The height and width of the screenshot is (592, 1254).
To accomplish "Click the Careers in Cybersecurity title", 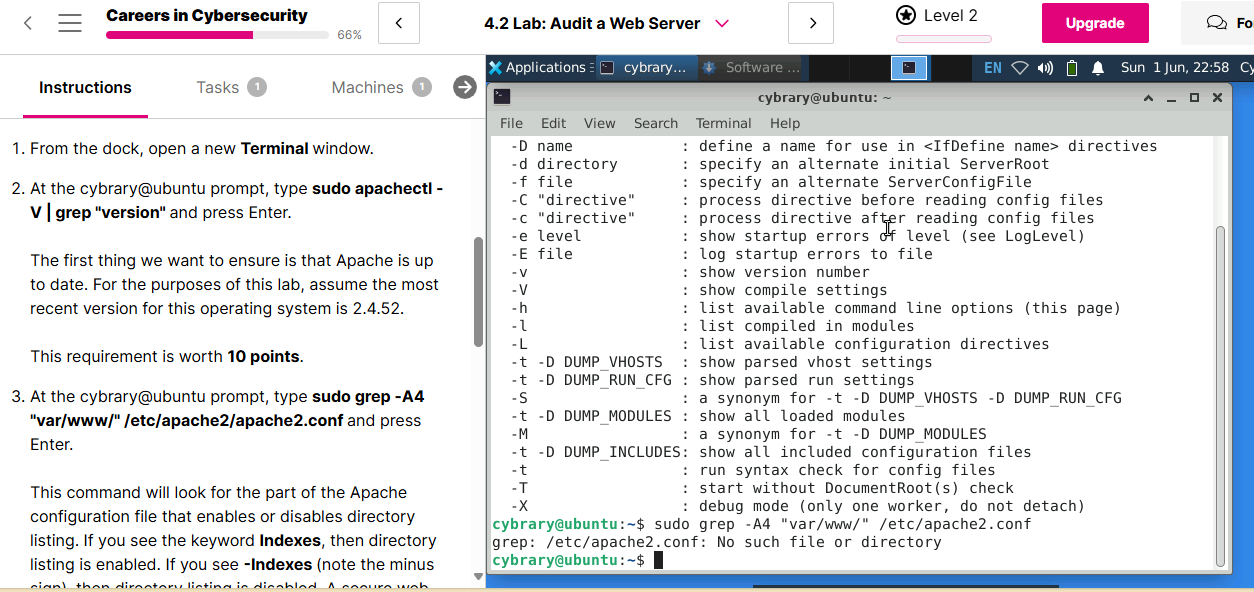I will (x=207, y=15).
